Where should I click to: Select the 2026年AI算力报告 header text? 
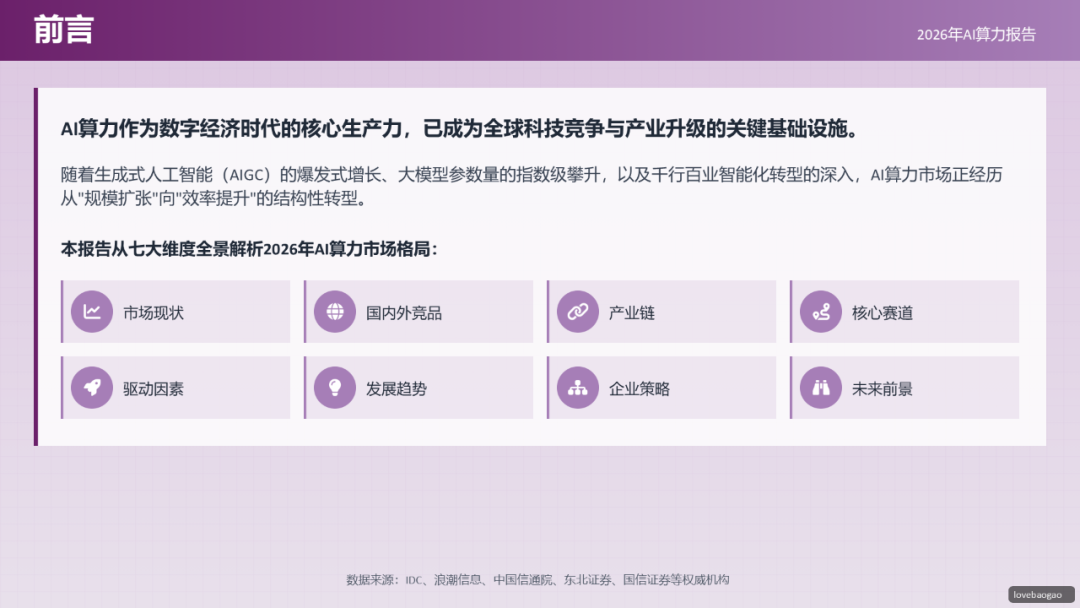[x=976, y=33]
